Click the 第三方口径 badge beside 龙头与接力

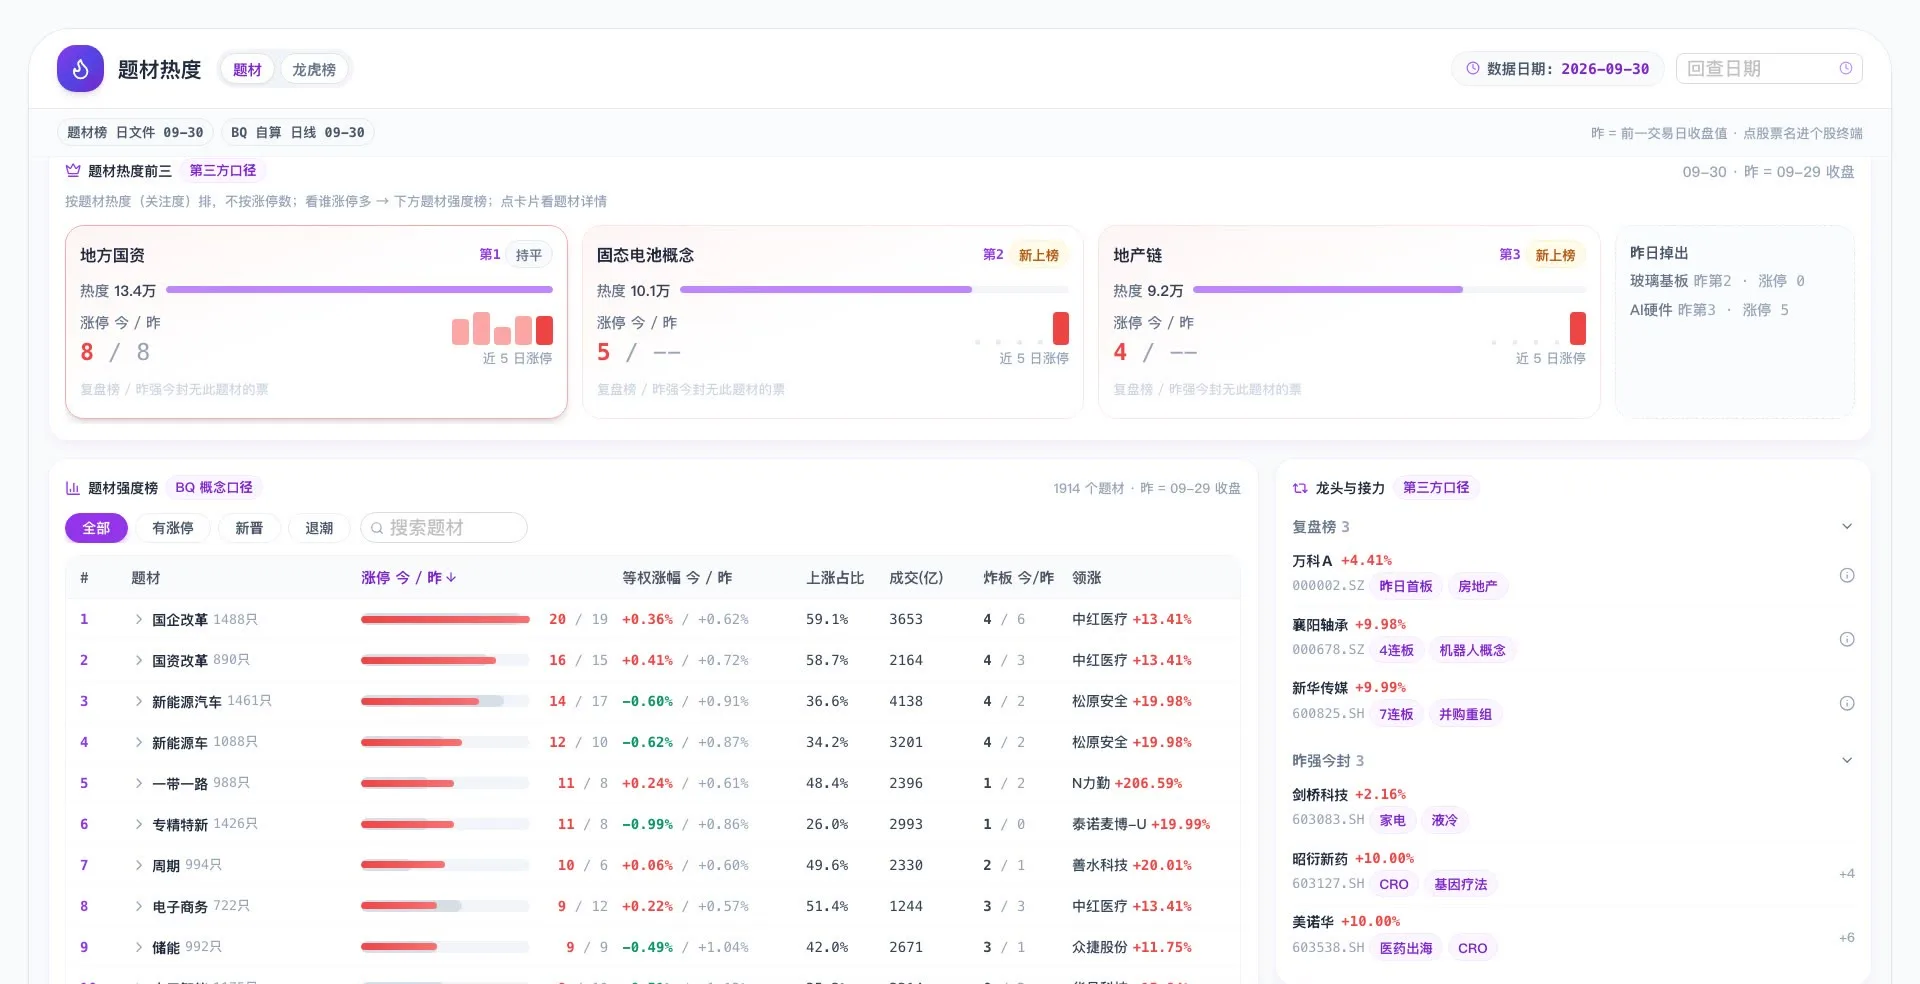[x=1436, y=488]
